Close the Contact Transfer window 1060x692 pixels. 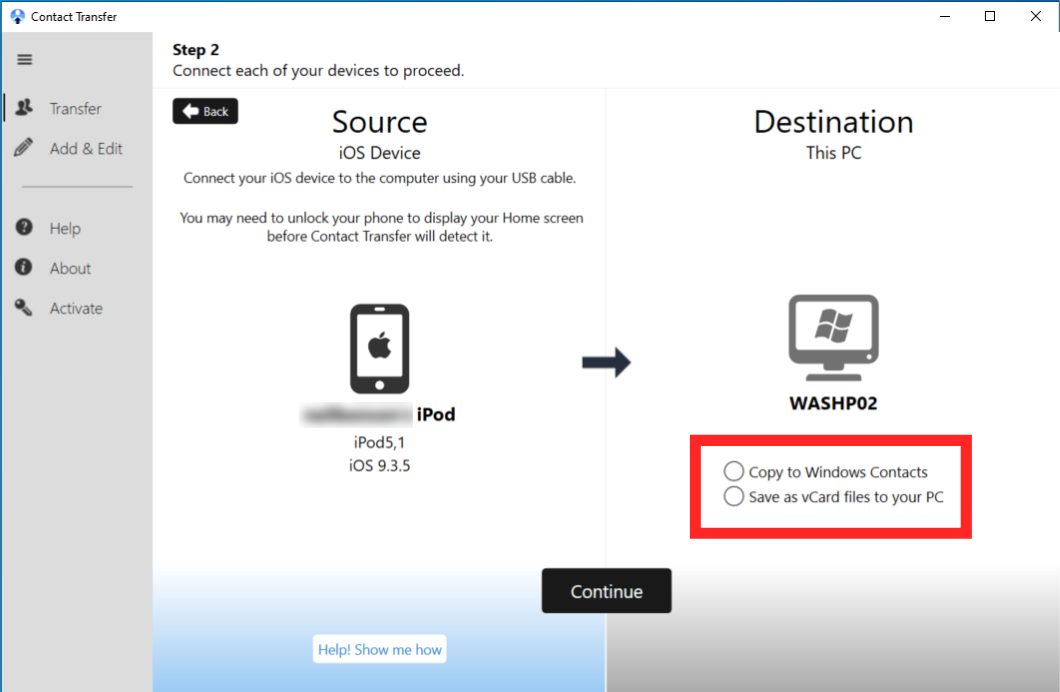pyautogui.click(x=1035, y=16)
